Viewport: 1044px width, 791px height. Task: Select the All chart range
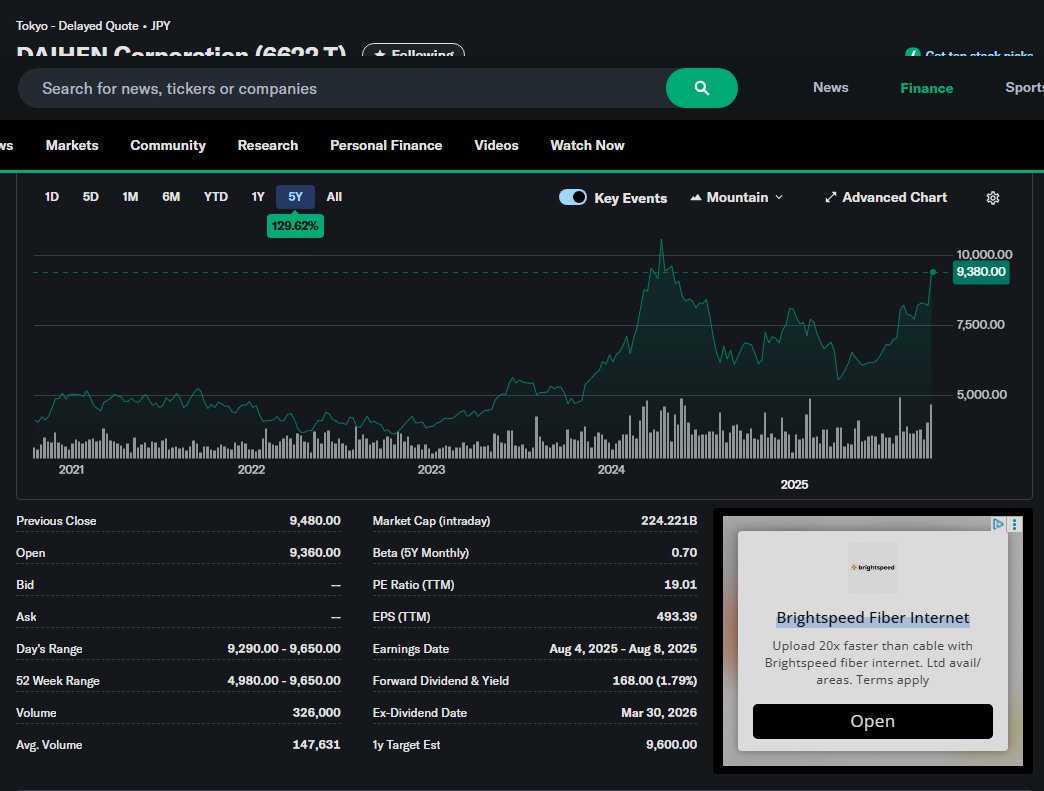coord(334,196)
